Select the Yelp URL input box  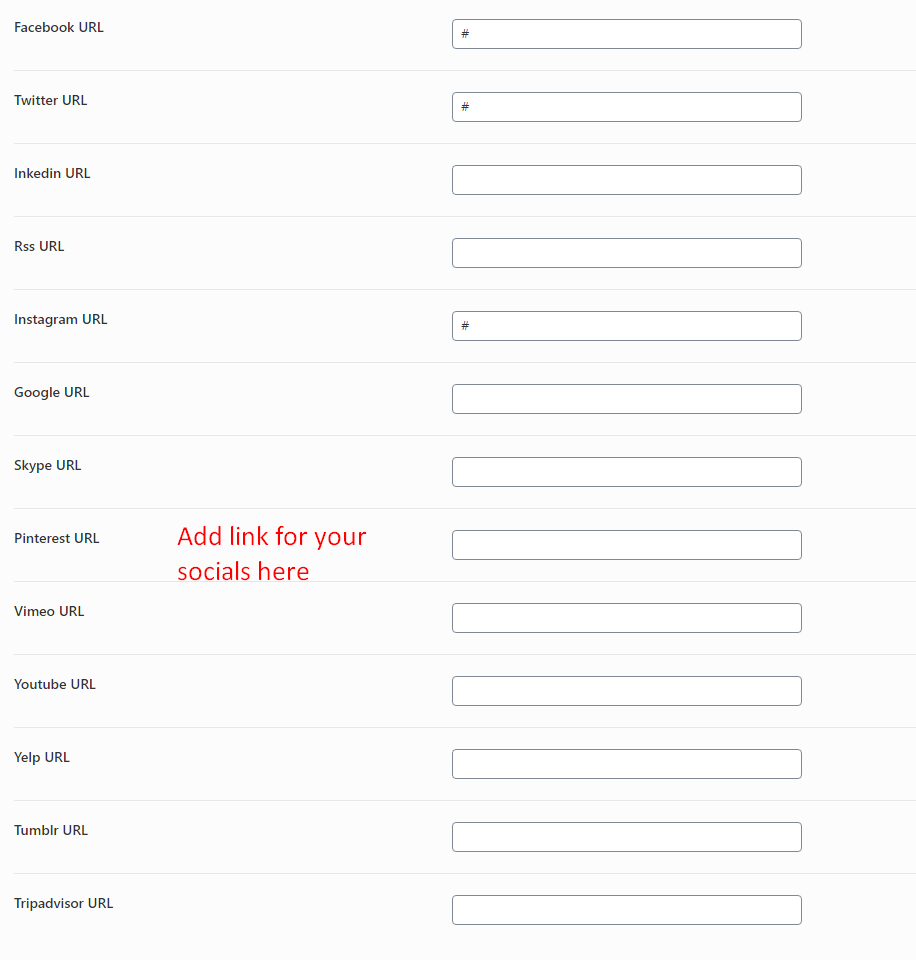click(626, 764)
